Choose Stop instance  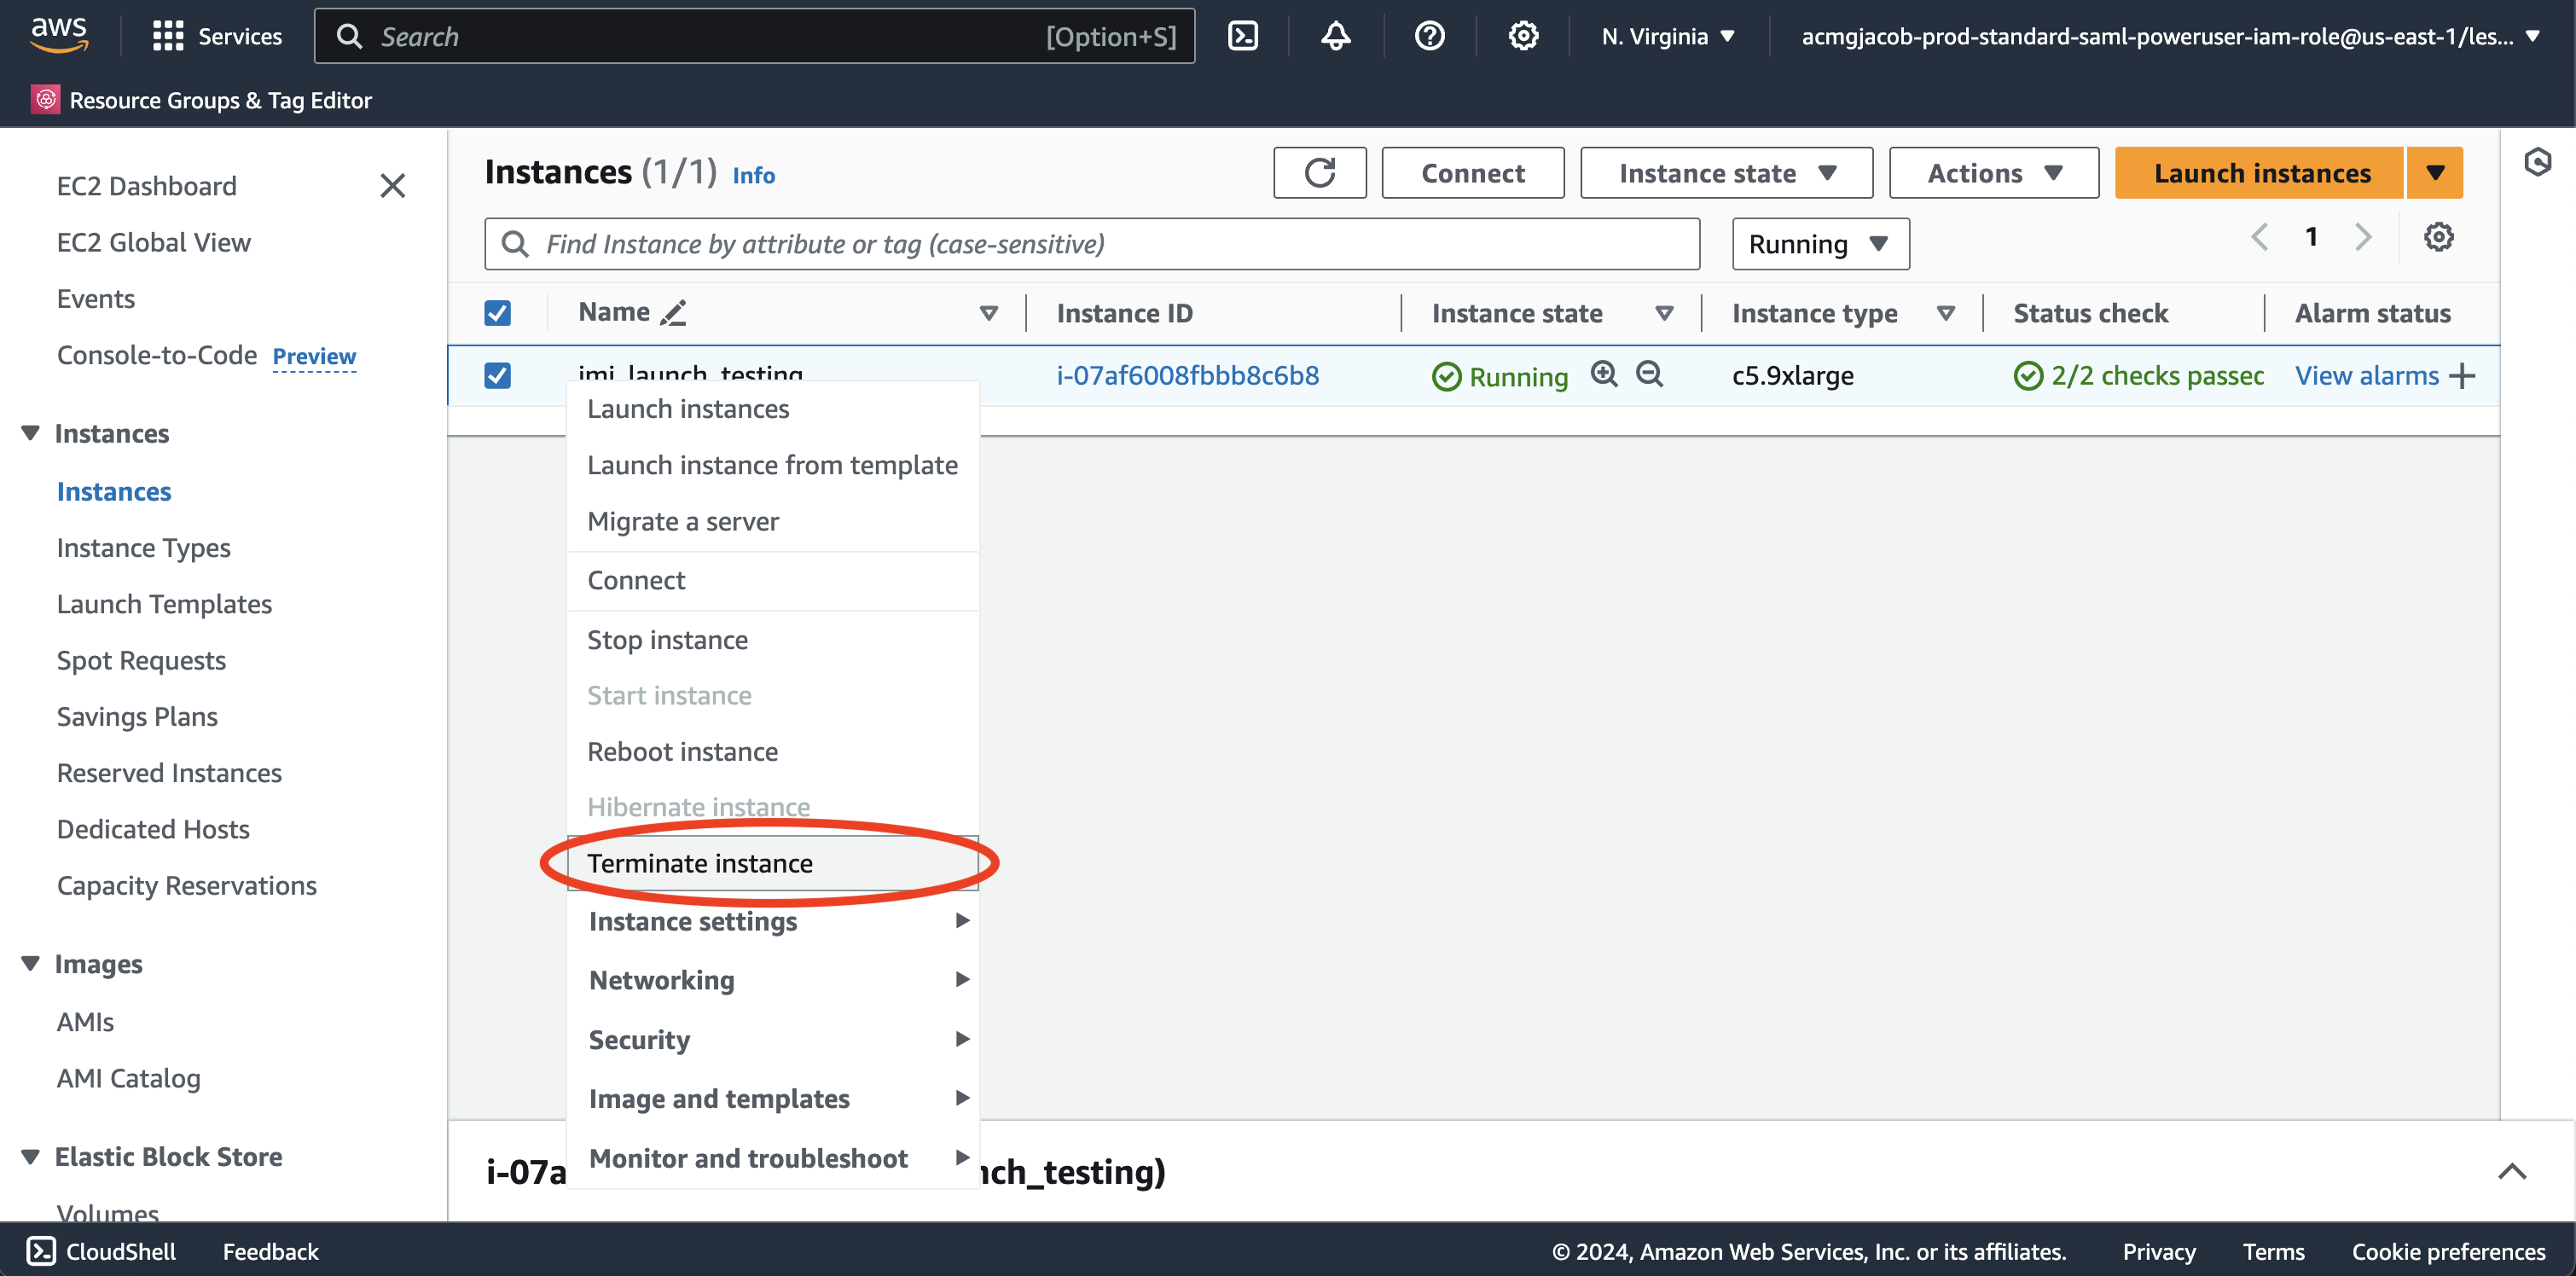(x=772, y=640)
